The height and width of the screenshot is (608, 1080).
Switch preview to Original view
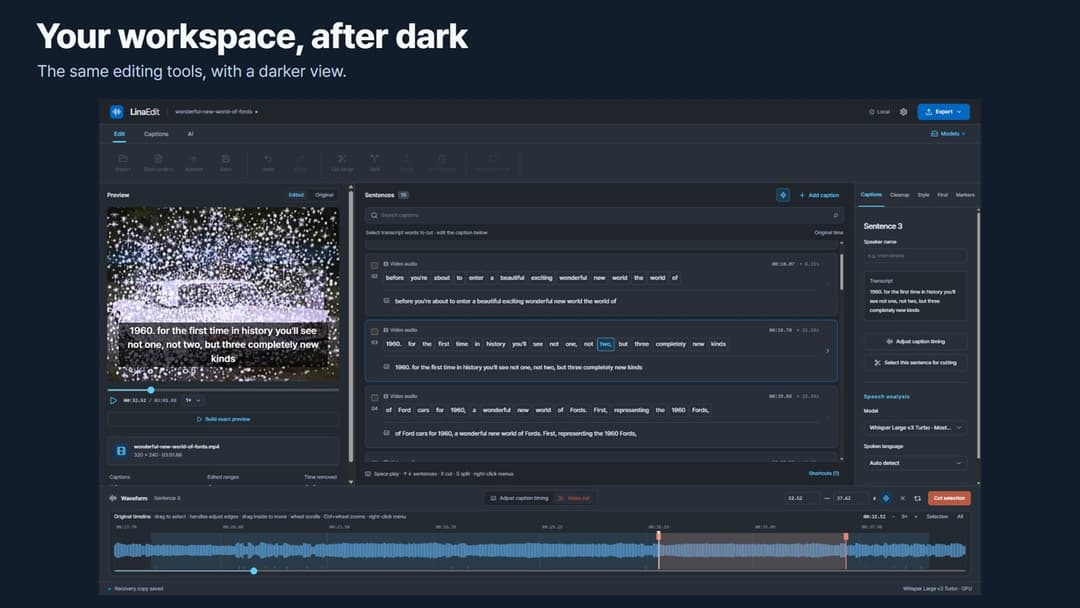coord(324,195)
